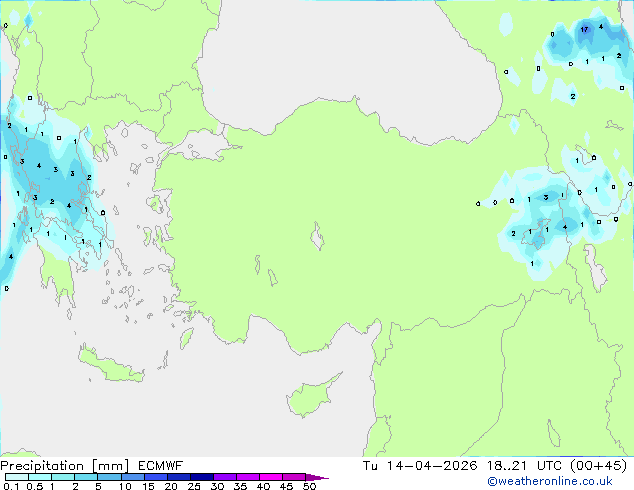Click the 10 to 15 mm legend swatch

pos(133,477)
